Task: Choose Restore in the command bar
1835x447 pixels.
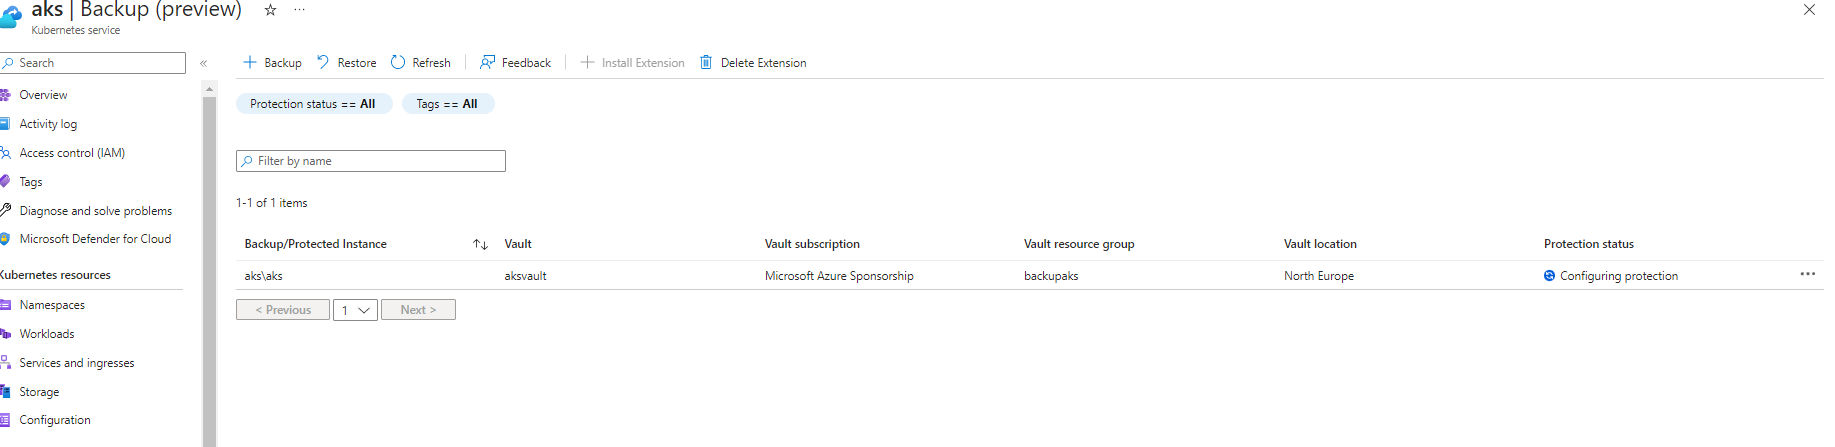Action: [346, 62]
